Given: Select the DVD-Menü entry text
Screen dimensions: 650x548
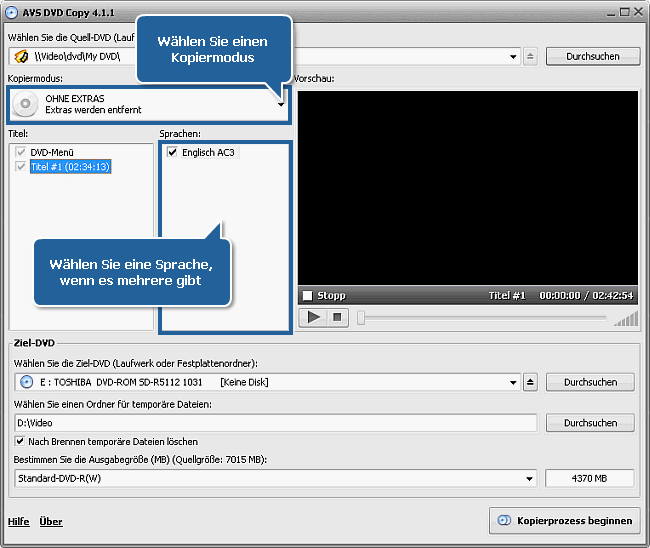Looking at the screenshot, I should [x=52, y=152].
